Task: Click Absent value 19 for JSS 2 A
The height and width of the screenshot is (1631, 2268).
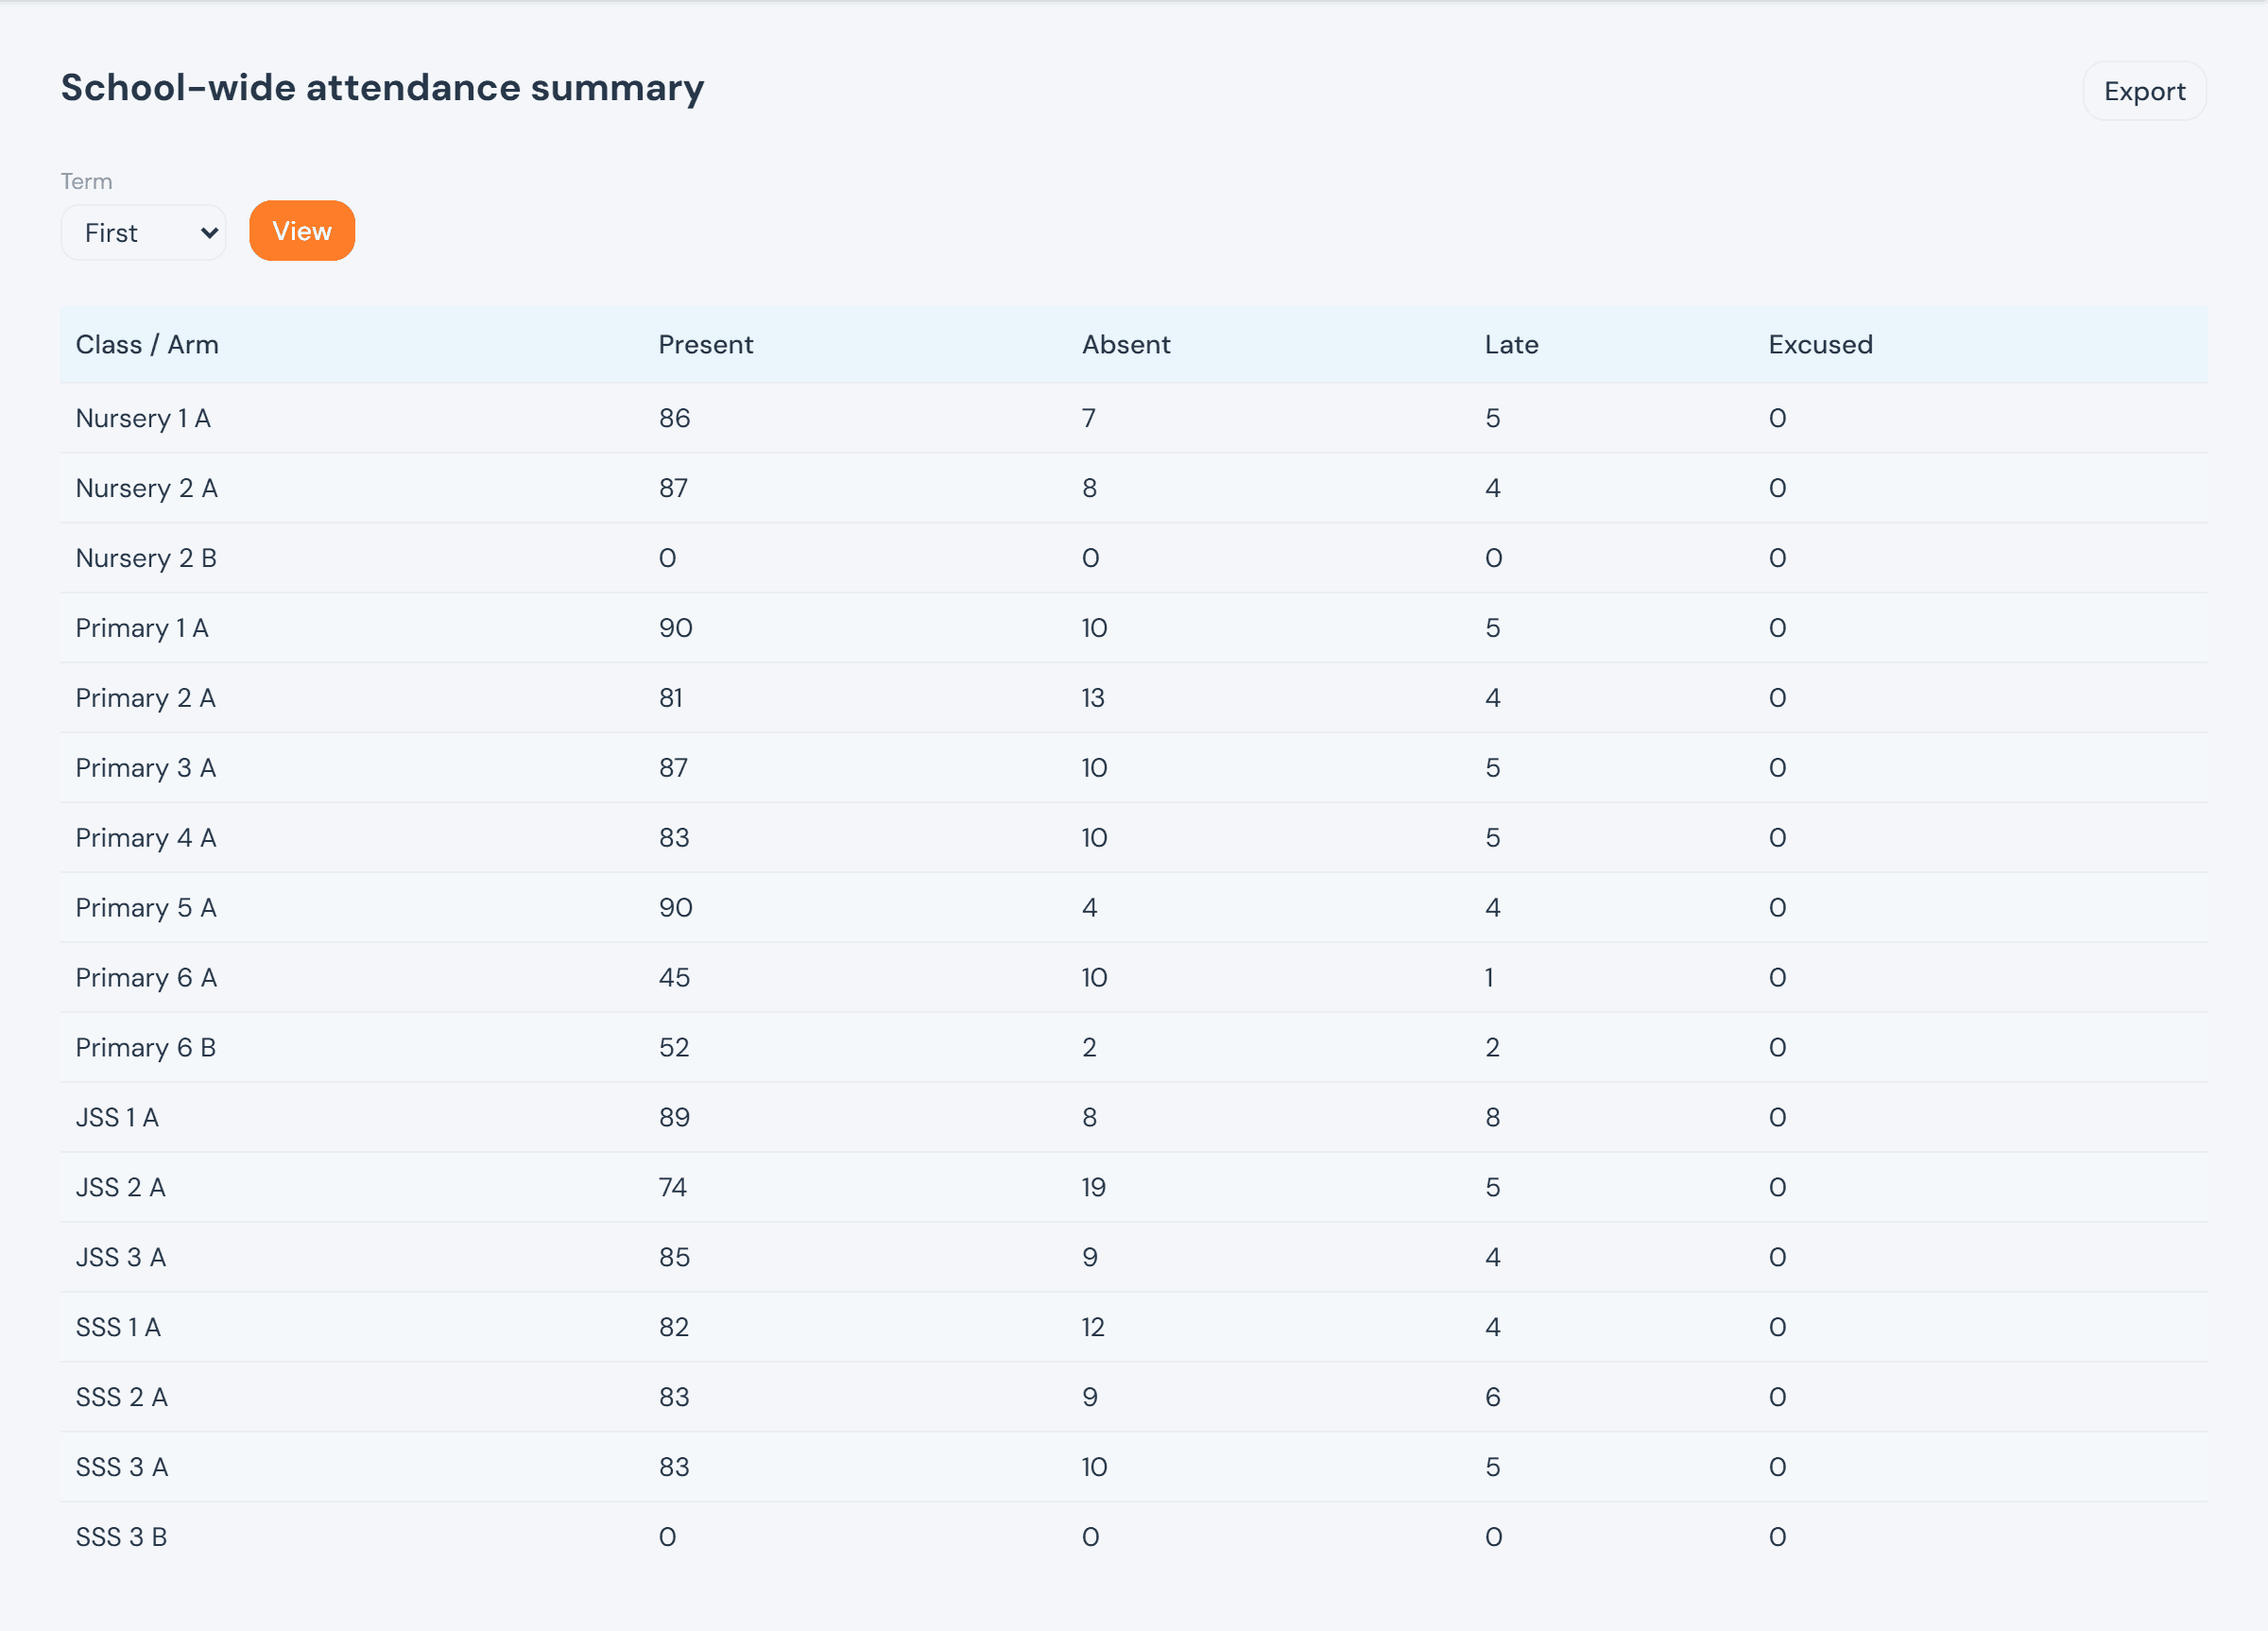Action: pos(1093,1188)
